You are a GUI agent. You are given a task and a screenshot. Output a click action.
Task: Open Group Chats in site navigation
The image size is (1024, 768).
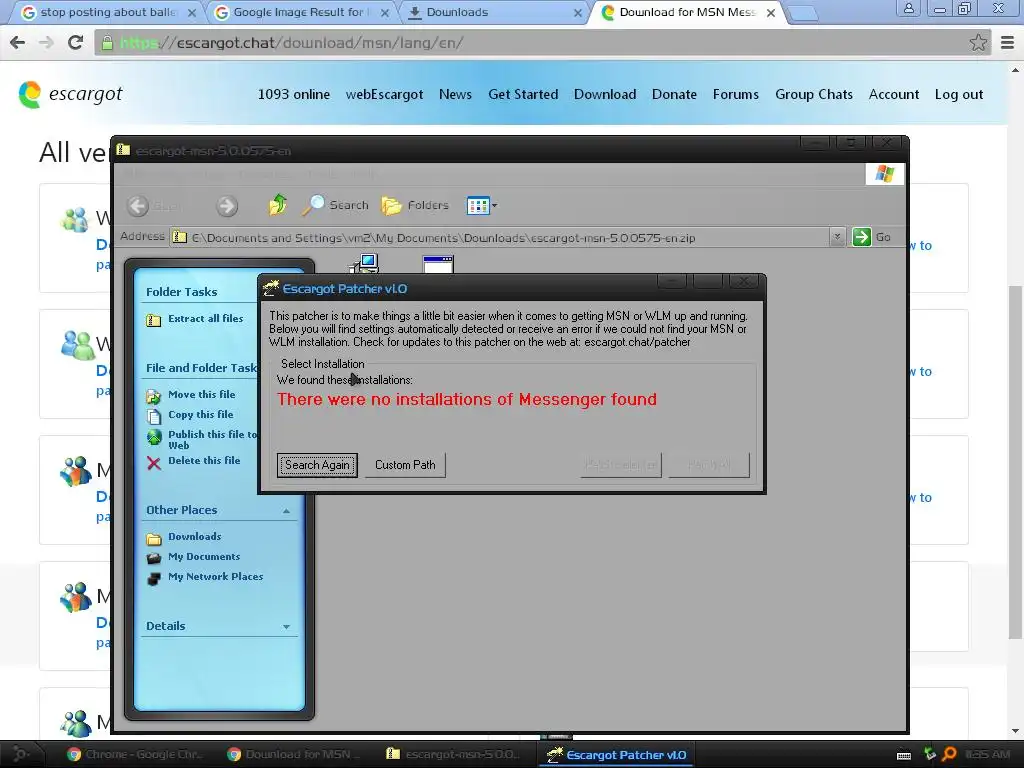(x=814, y=95)
